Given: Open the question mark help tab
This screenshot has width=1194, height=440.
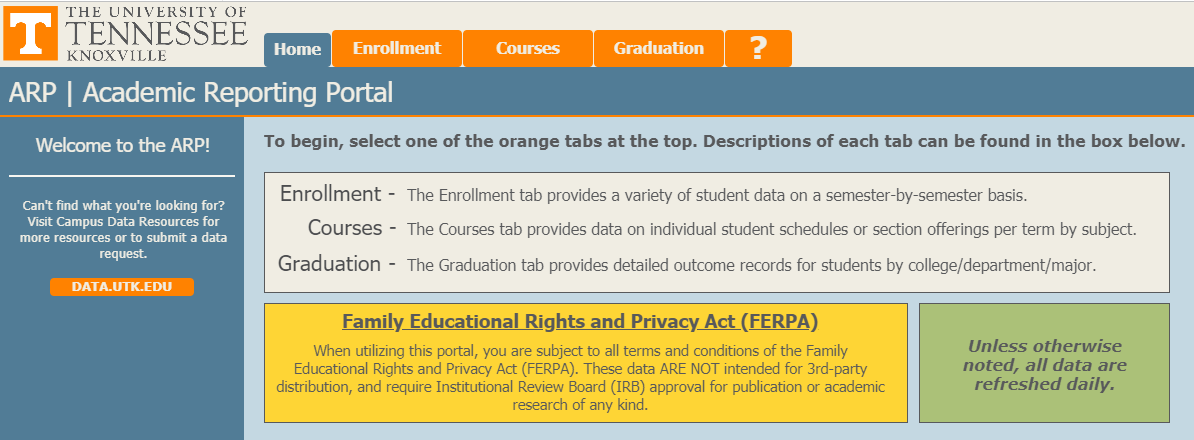Looking at the screenshot, I should pos(758,49).
